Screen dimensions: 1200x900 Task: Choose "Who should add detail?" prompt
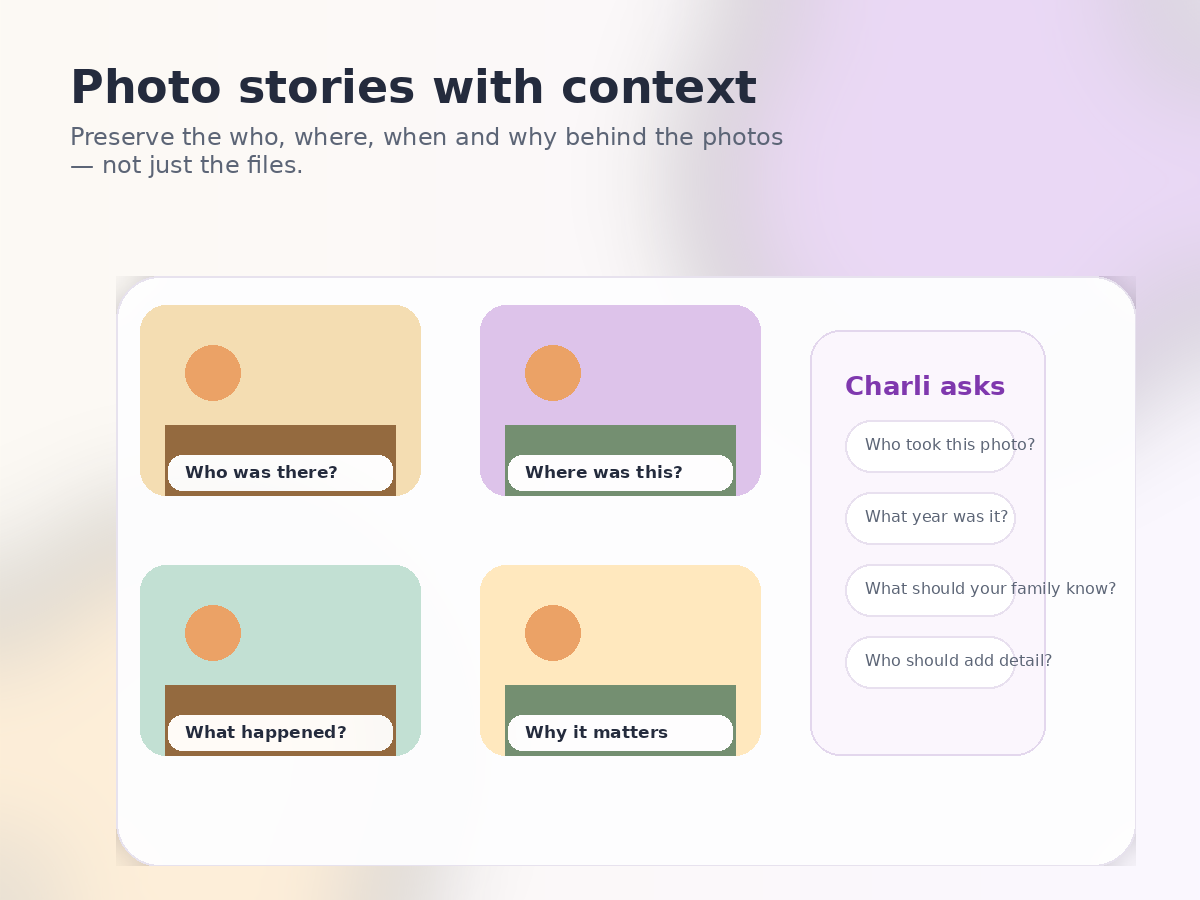coord(930,662)
